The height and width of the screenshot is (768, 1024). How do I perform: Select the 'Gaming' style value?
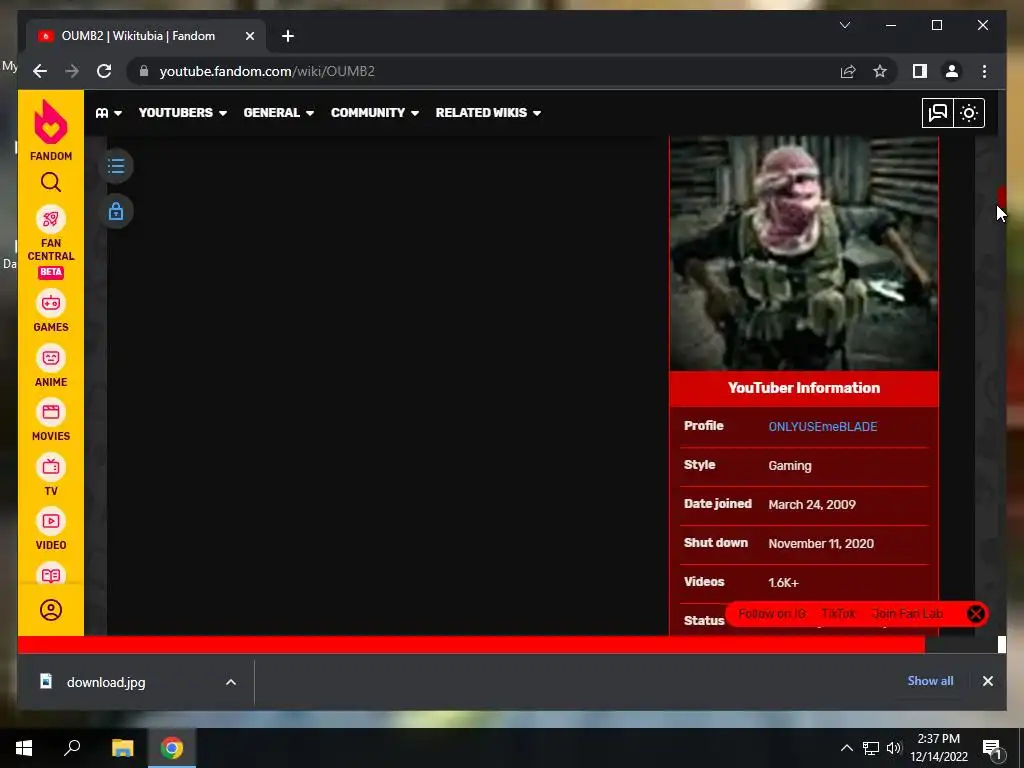coord(790,466)
